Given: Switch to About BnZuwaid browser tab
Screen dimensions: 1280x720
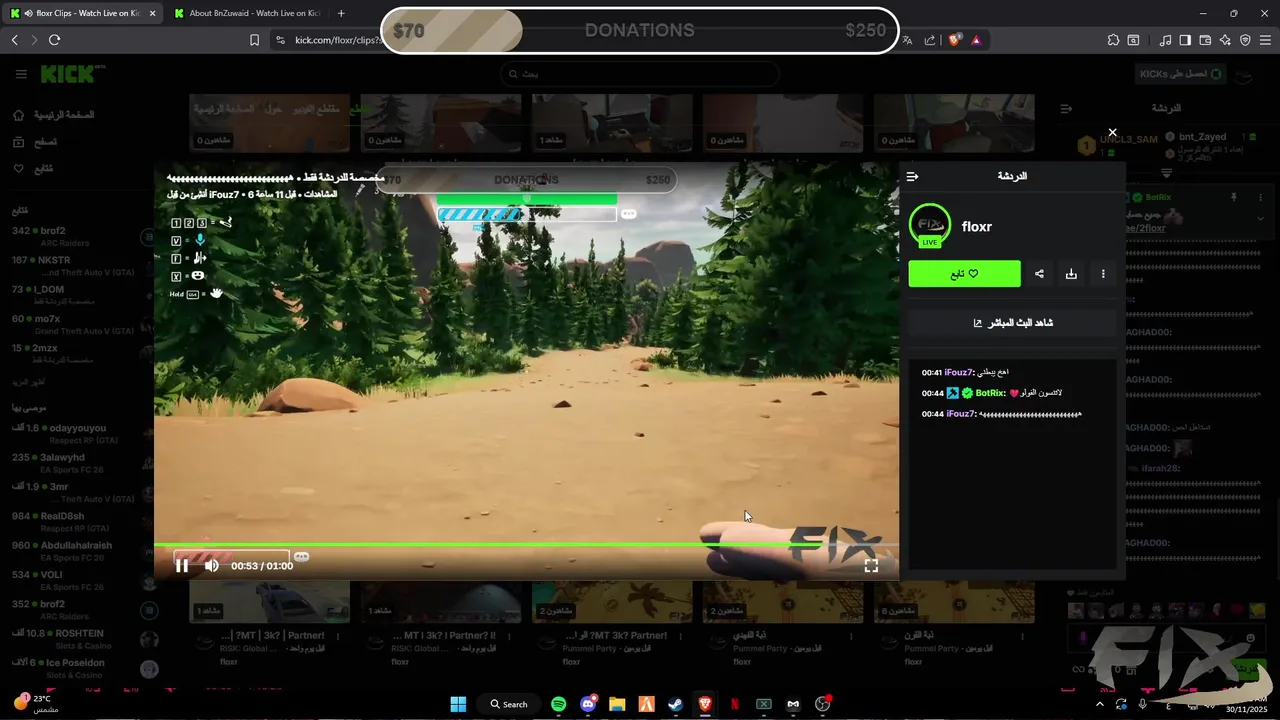Looking at the screenshot, I should tap(248, 13).
